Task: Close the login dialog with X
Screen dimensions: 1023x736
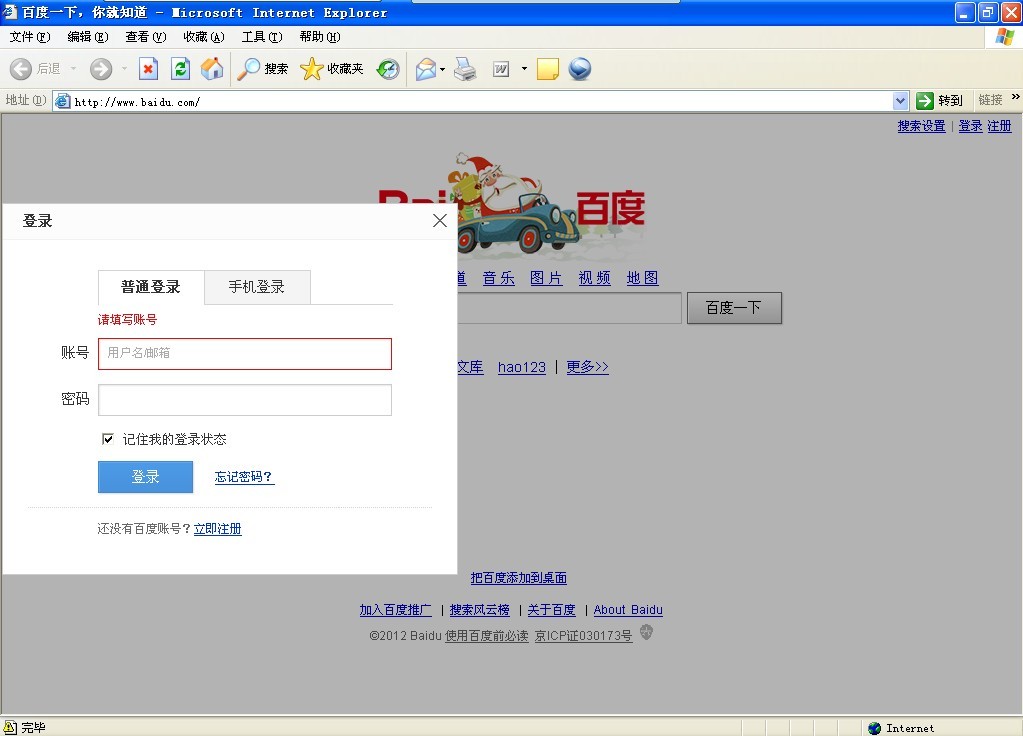Action: (x=439, y=221)
